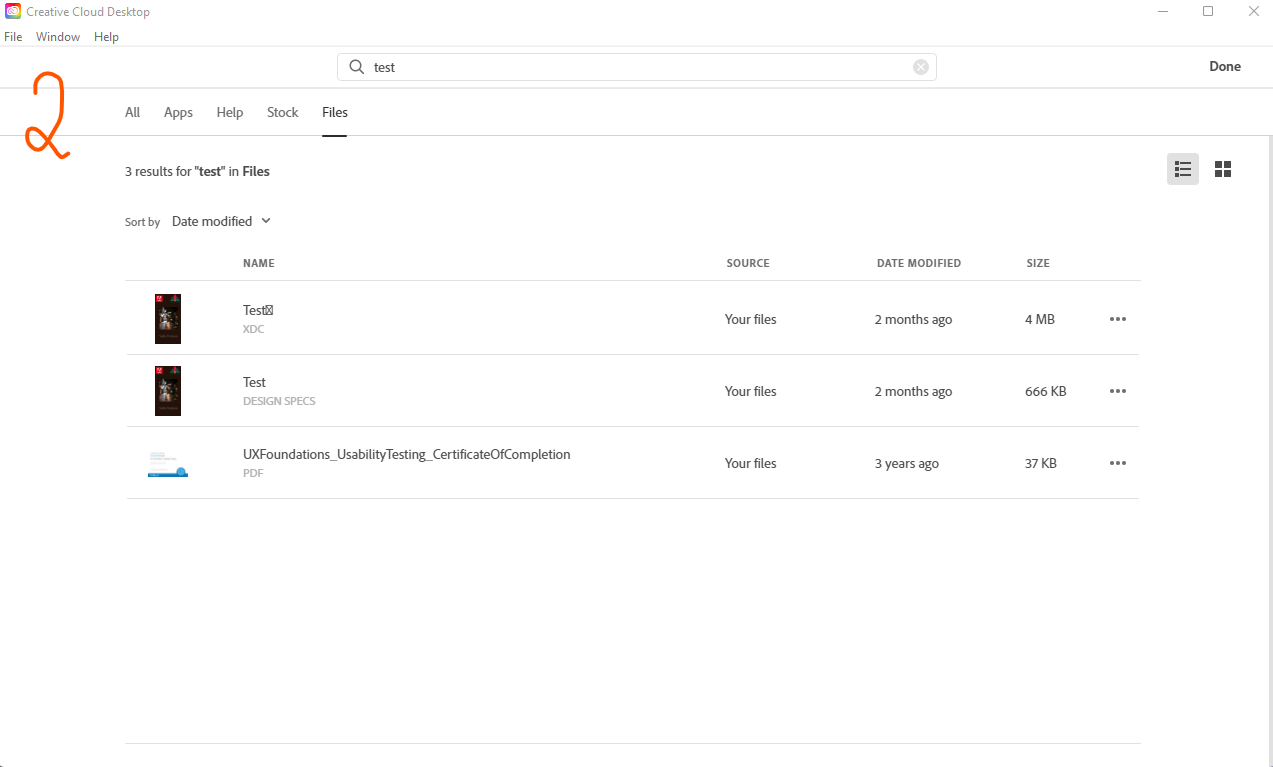Click the Done button
The height and width of the screenshot is (767, 1273).
point(1224,66)
